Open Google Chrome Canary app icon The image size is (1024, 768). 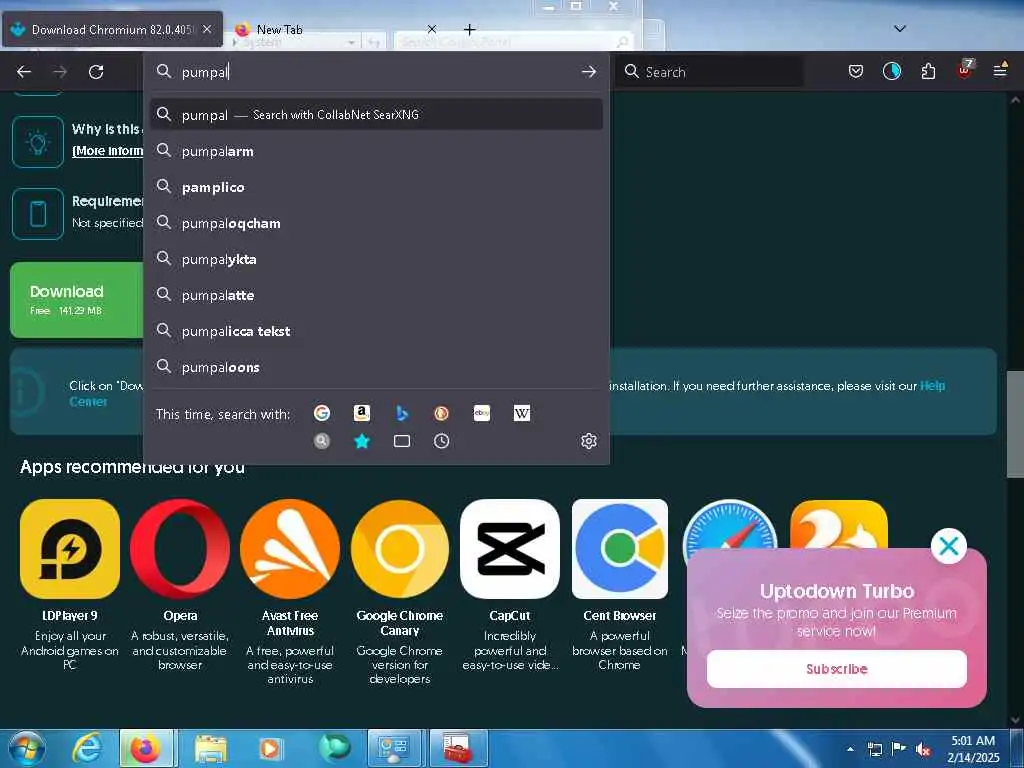pos(400,549)
